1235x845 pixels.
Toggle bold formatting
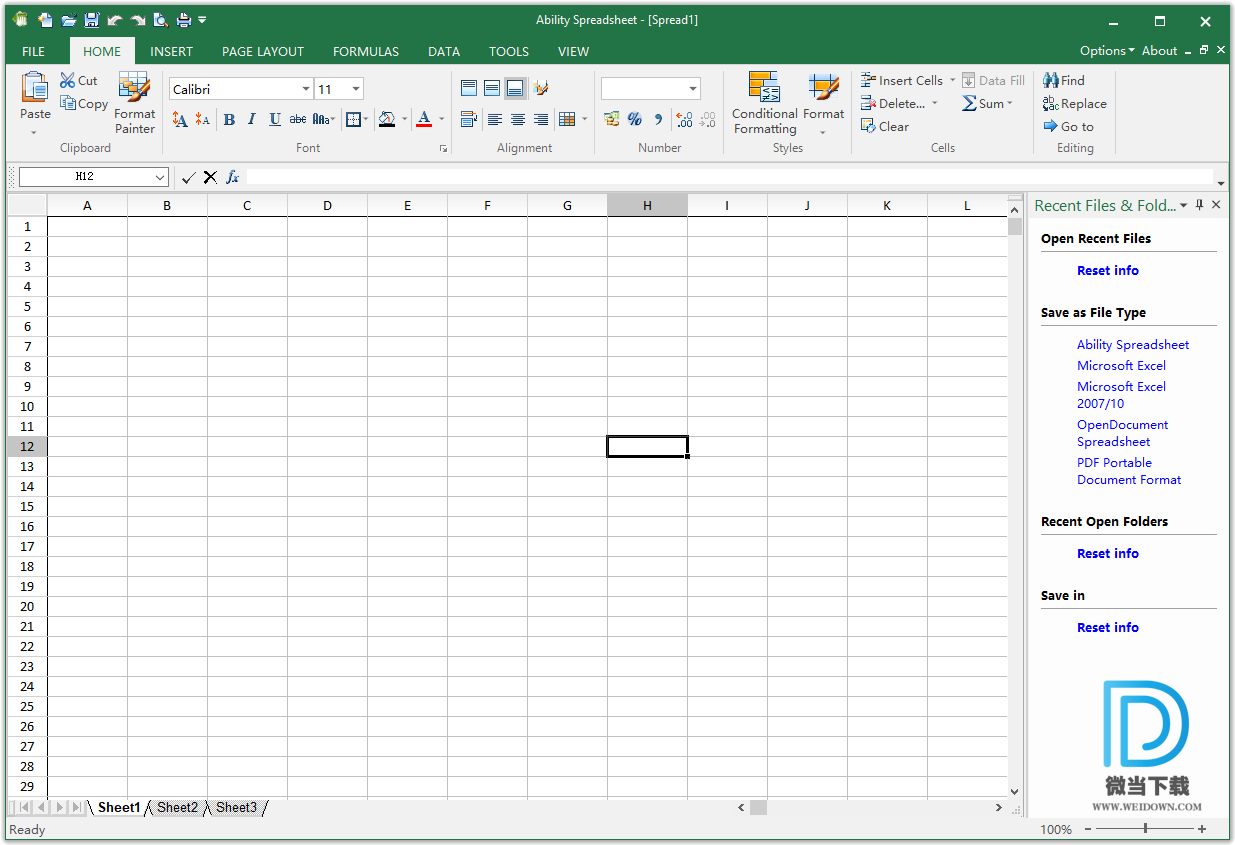tap(229, 120)
